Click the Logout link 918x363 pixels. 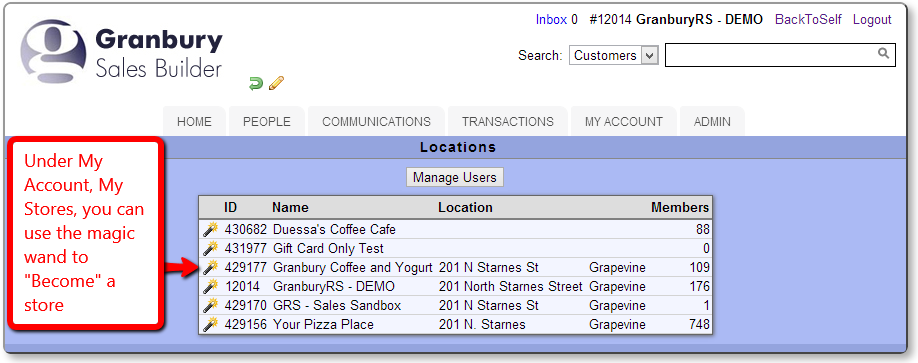coord(872,19)
